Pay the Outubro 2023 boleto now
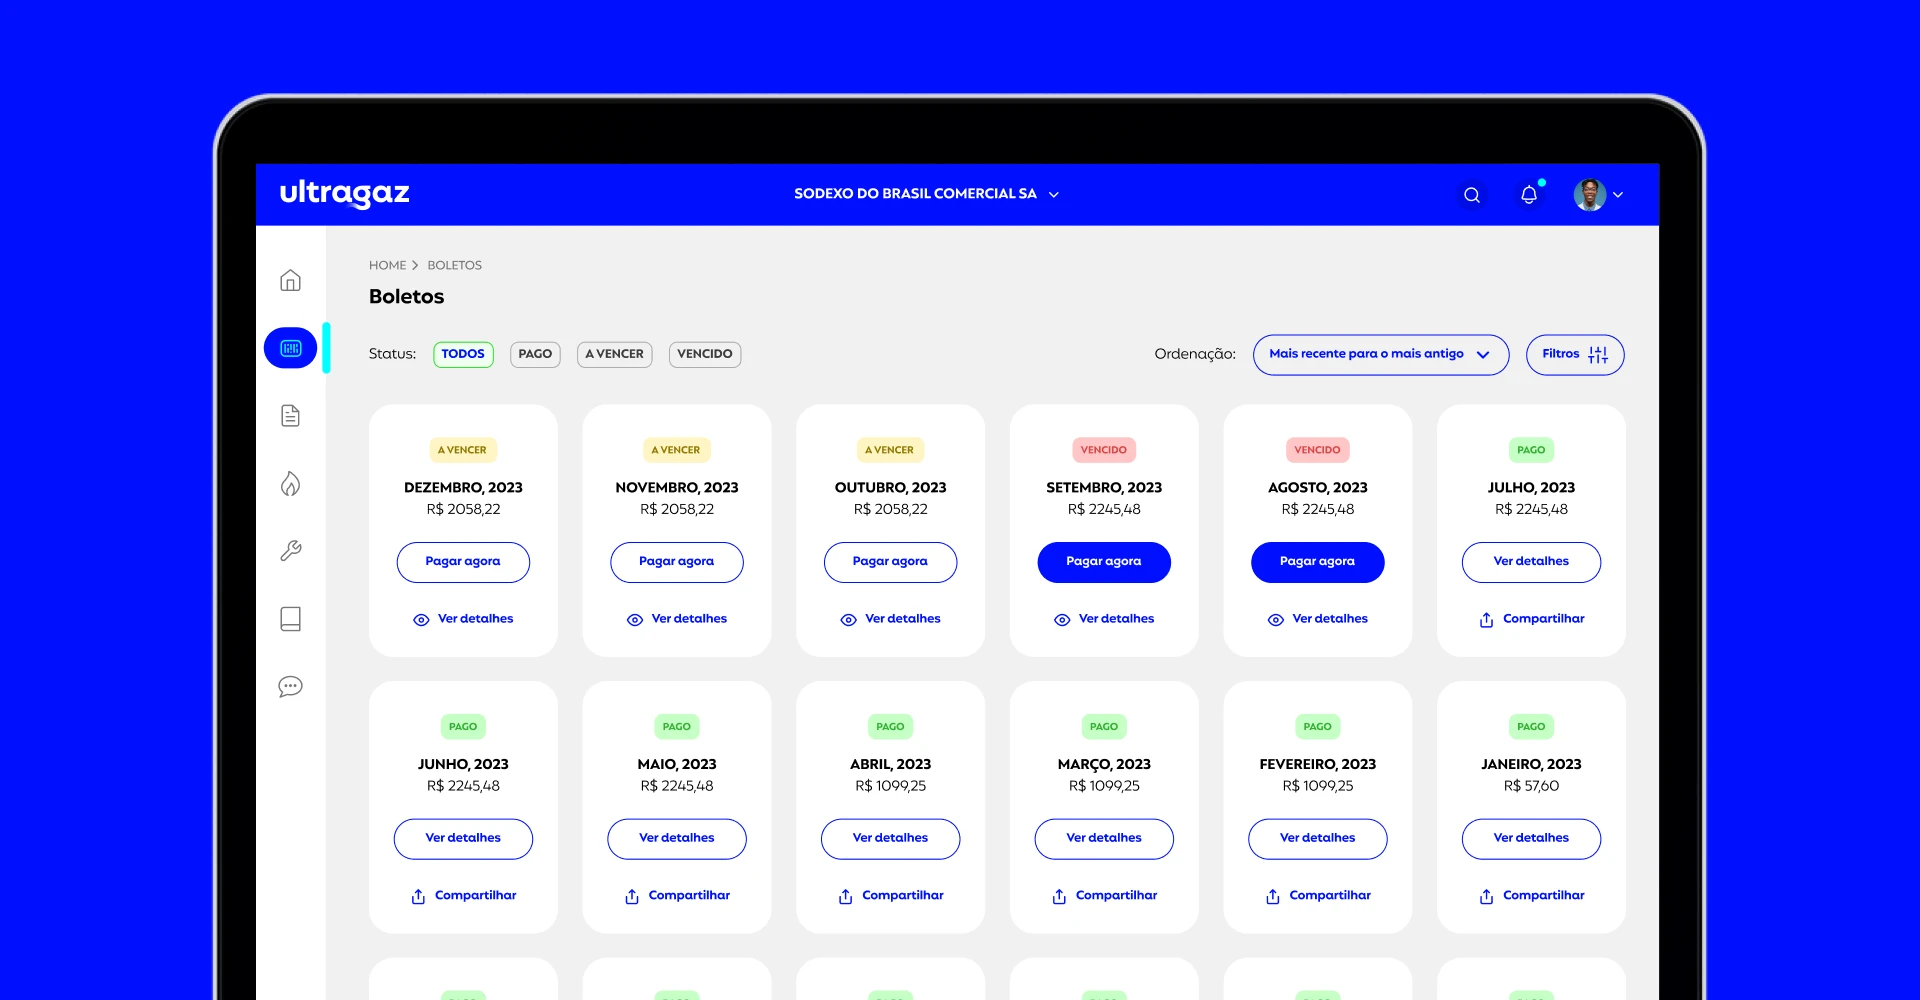Viewport: 1920px width, 1000px height. (x=890, y=562)
